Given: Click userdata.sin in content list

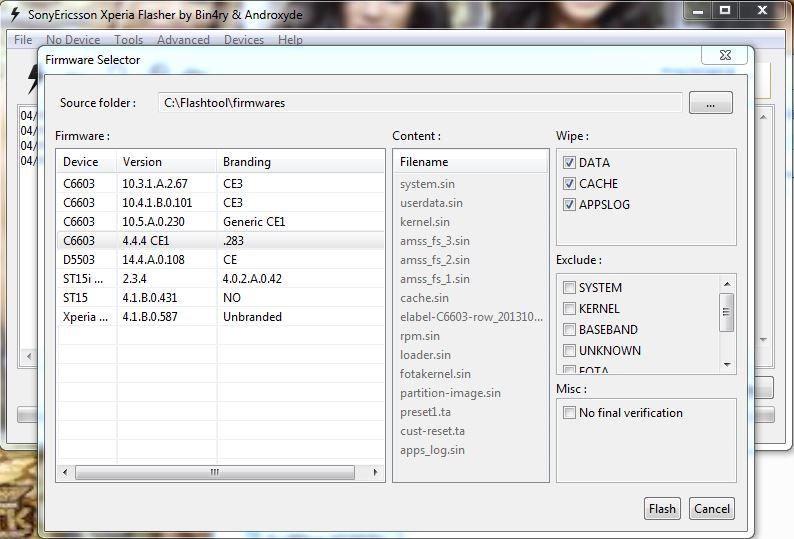Looking at the screenshot, I should 431,203.
